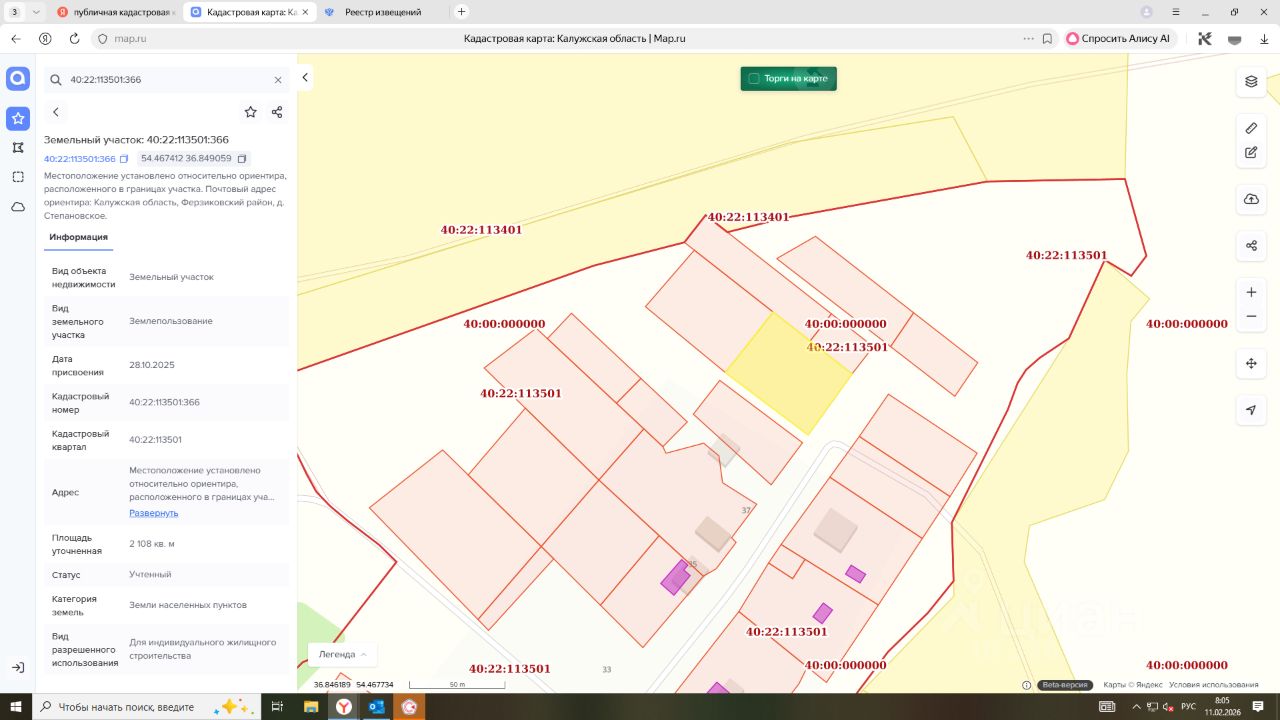Viewport: 1280px width, 720px height.
Task: Reload the current browser page
Action: pos(74,39)
